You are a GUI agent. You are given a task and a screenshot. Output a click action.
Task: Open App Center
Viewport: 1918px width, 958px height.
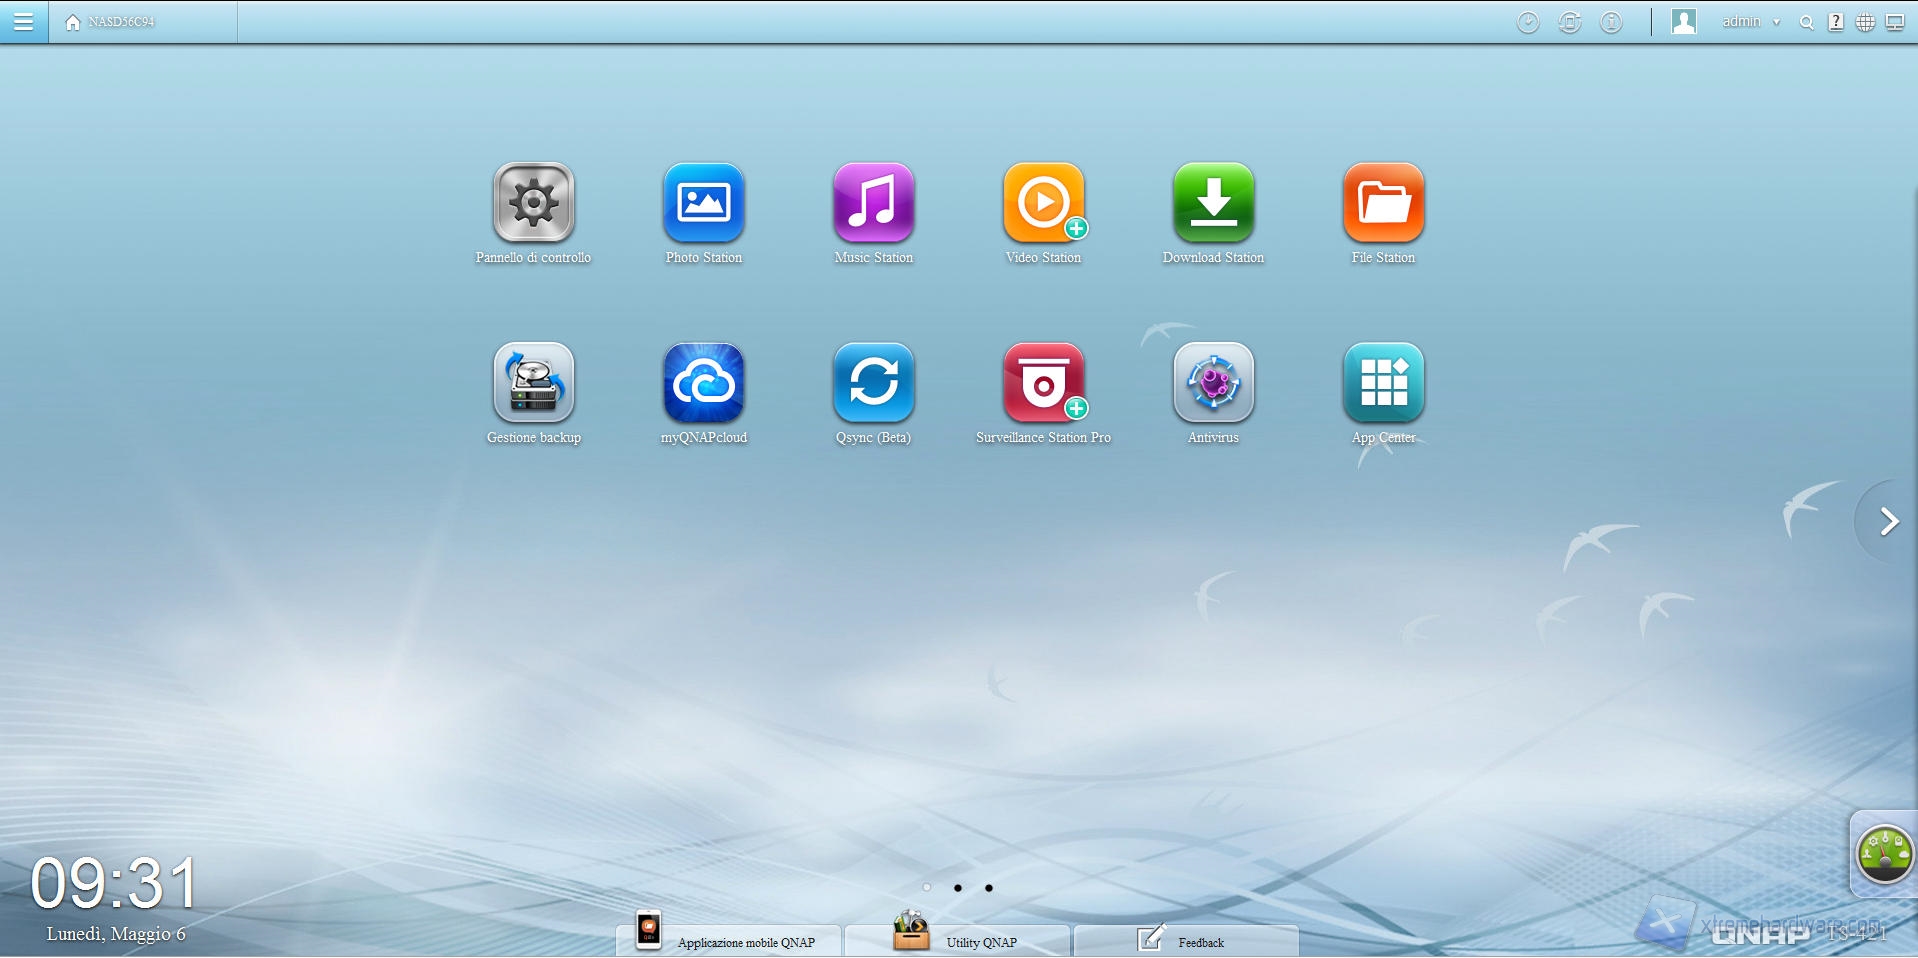coord(1383,383)
